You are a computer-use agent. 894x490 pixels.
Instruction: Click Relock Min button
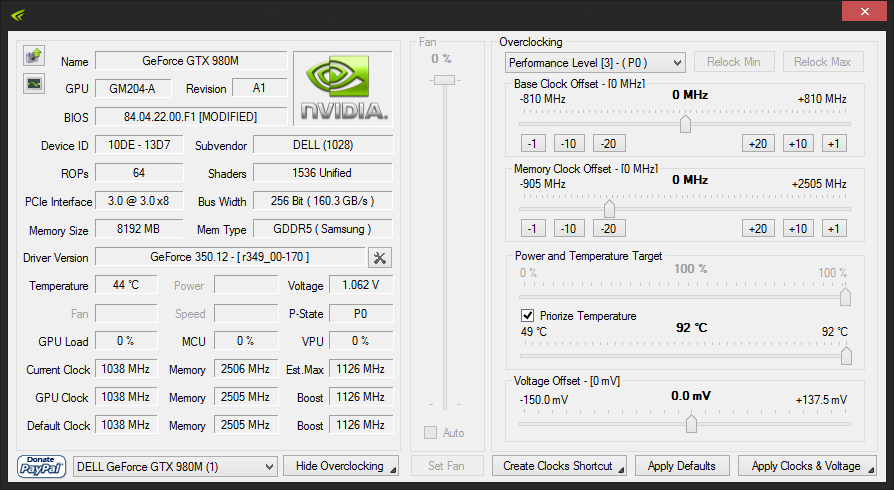point(734,62)
